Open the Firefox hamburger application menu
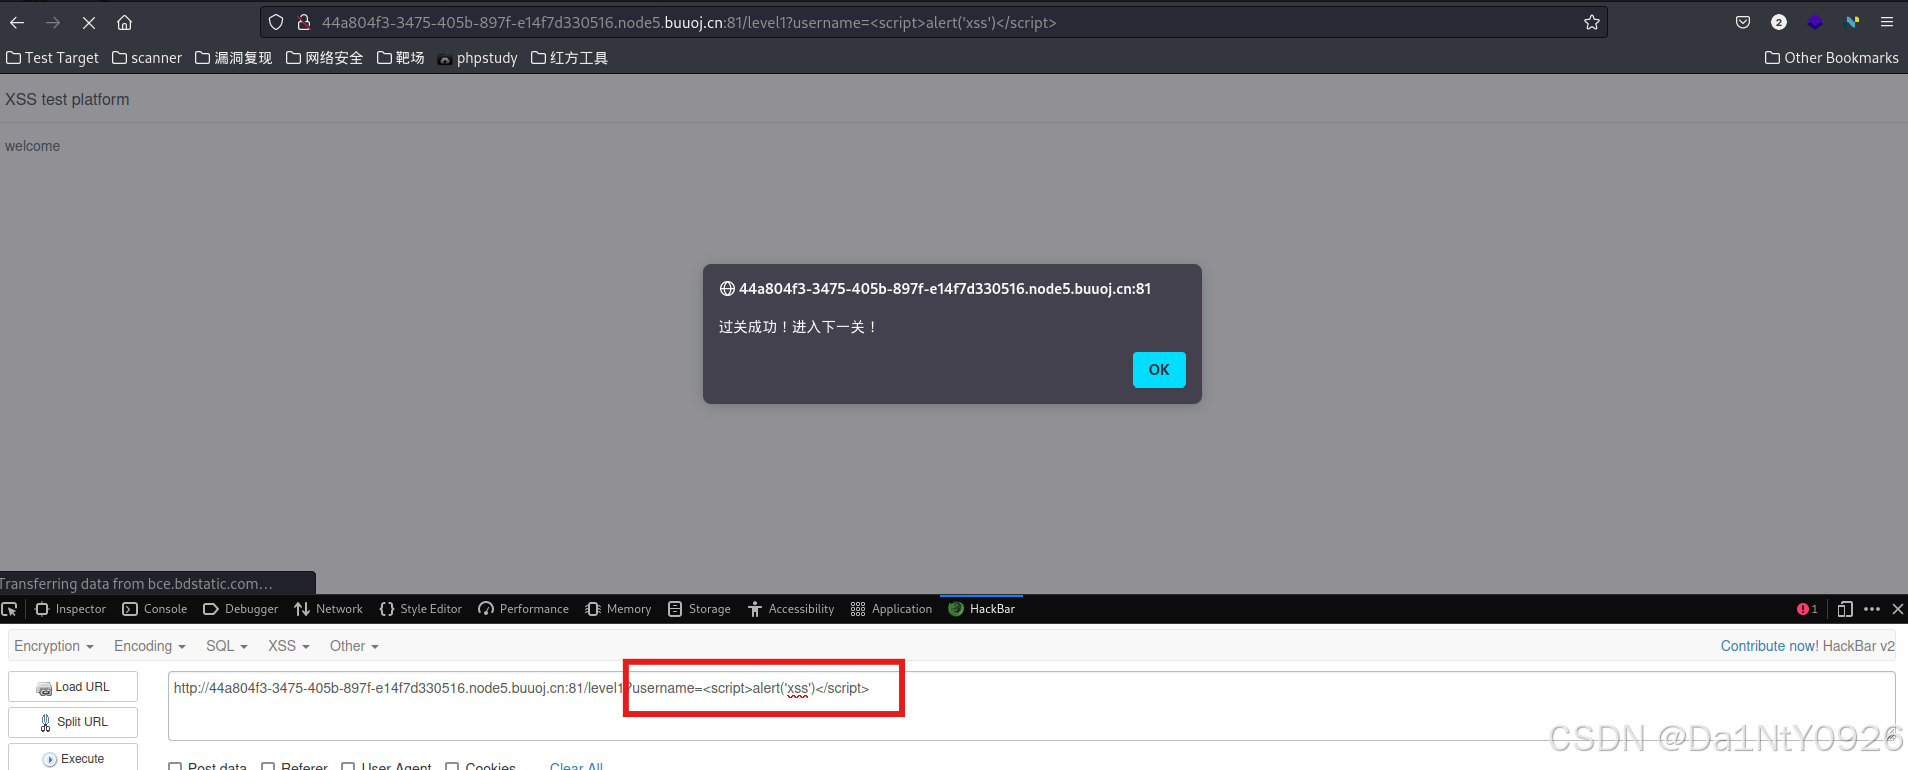 point(1887,22)
